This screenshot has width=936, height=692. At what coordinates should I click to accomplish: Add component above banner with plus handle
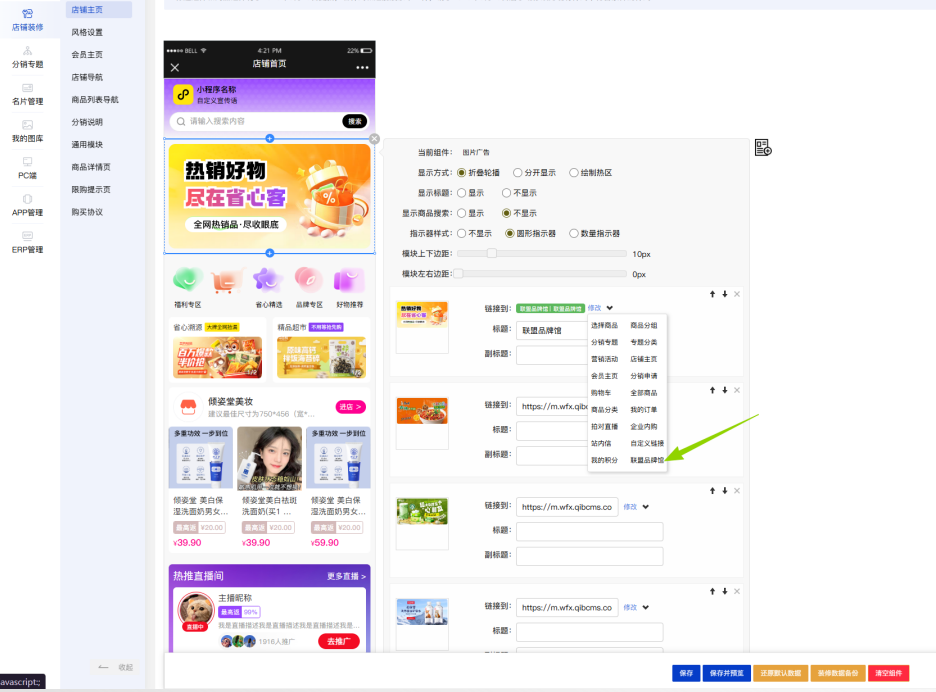pos(270,139)
